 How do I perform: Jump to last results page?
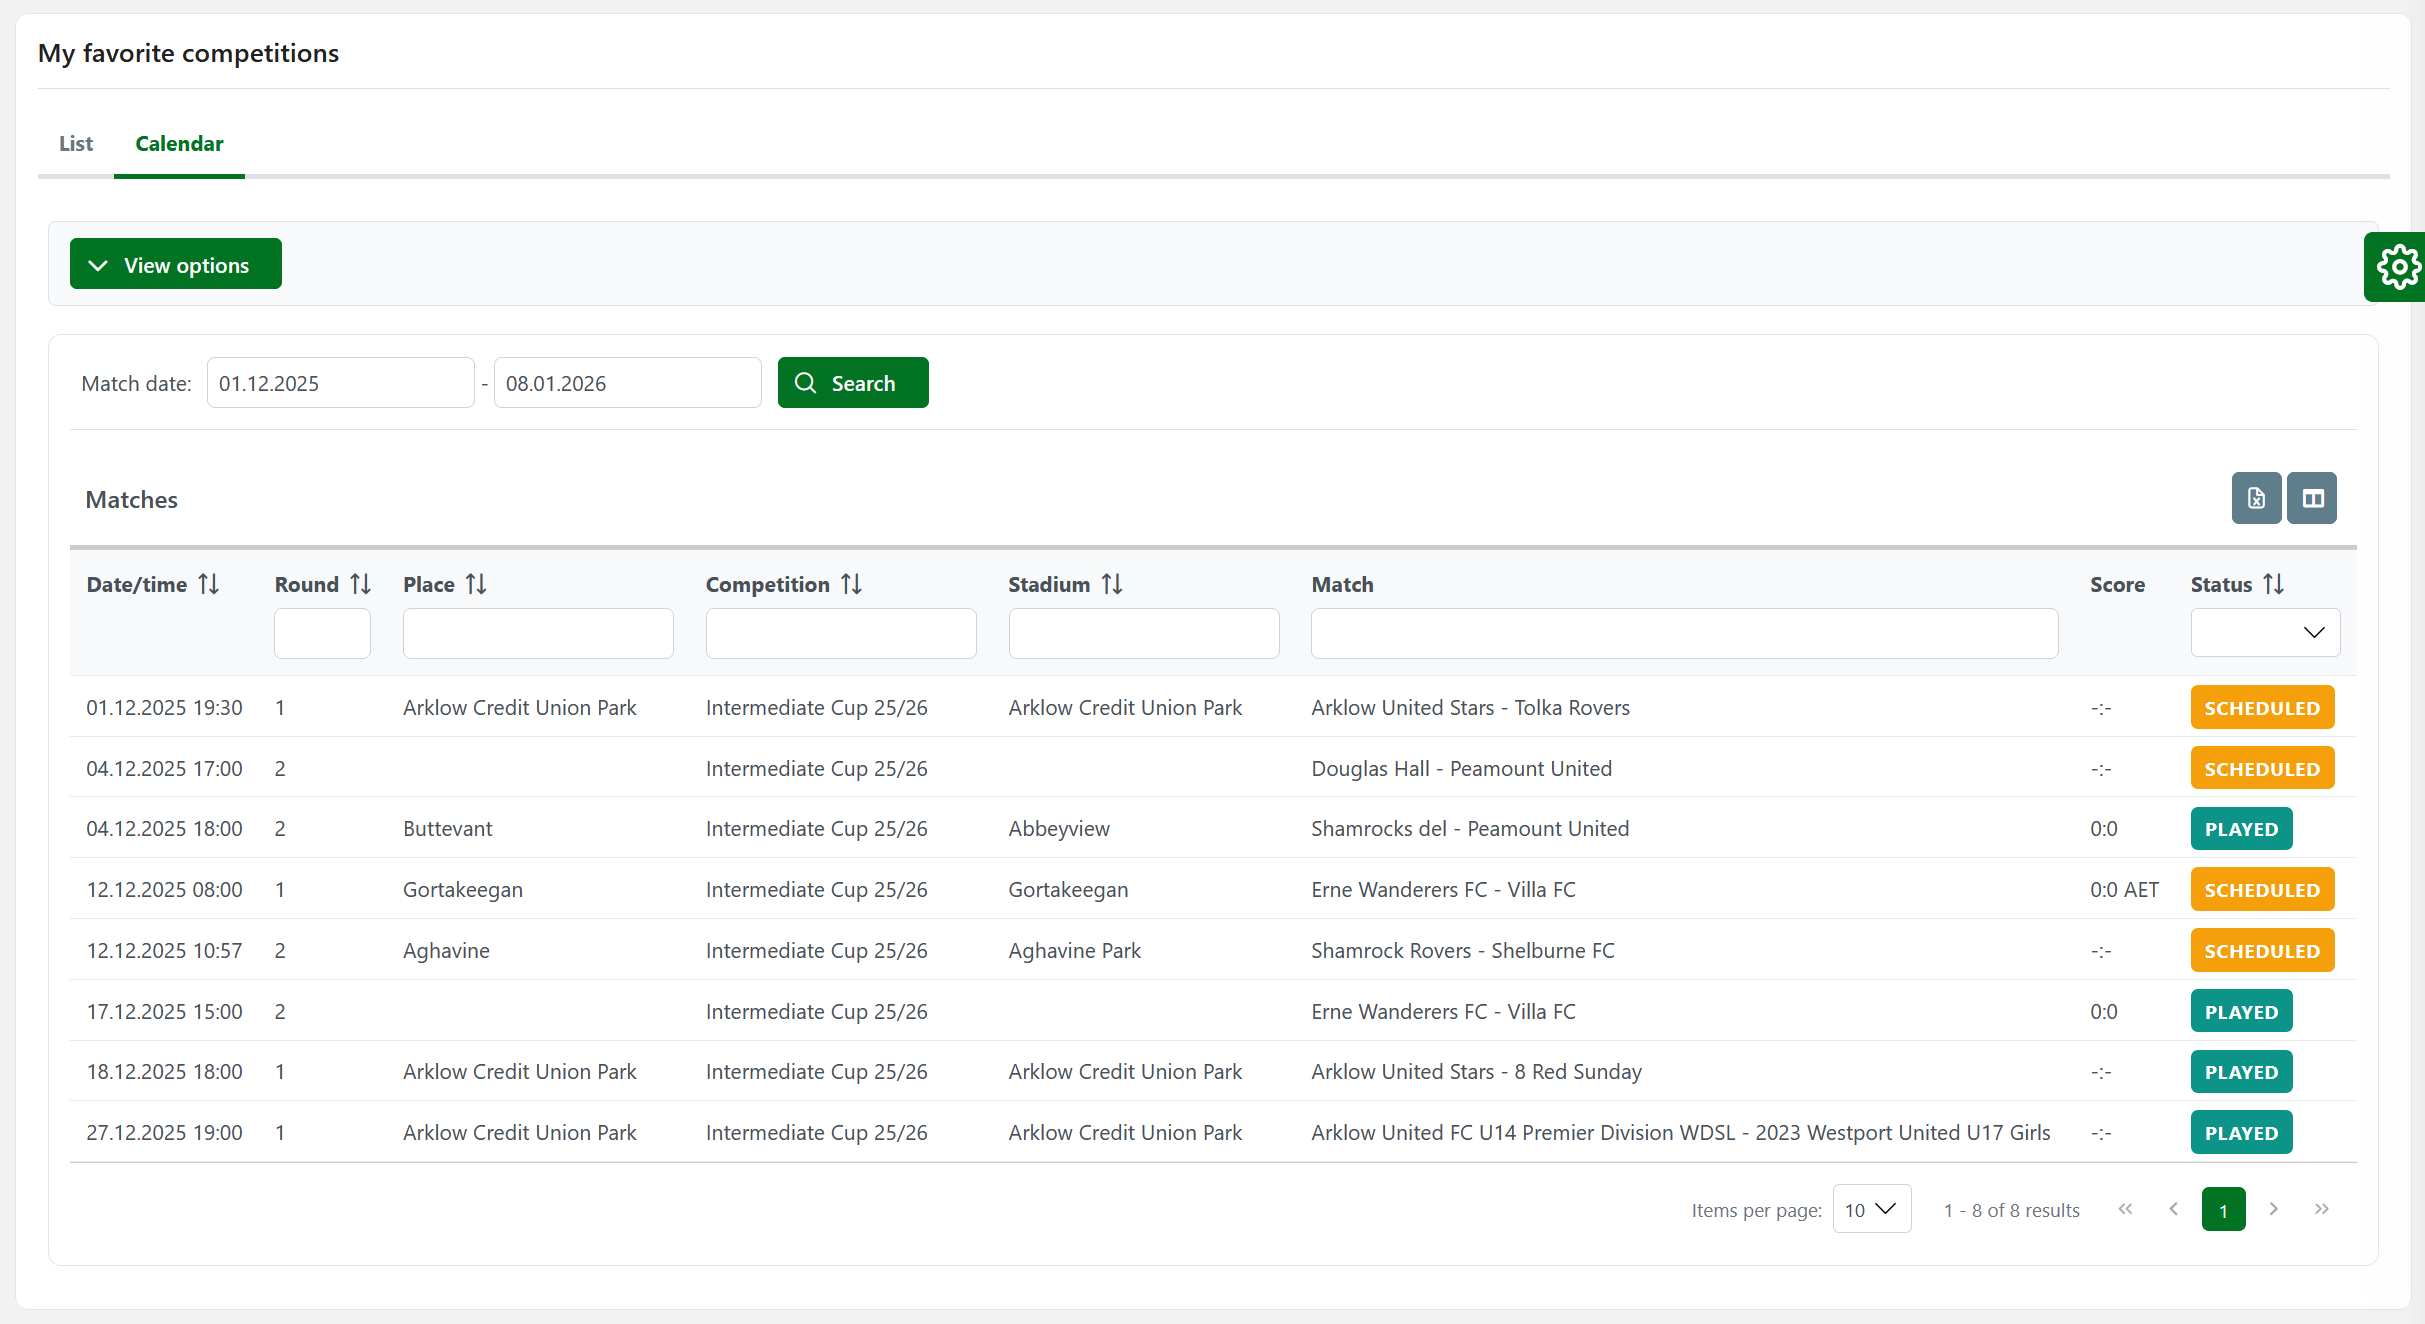point(2321,1209)
